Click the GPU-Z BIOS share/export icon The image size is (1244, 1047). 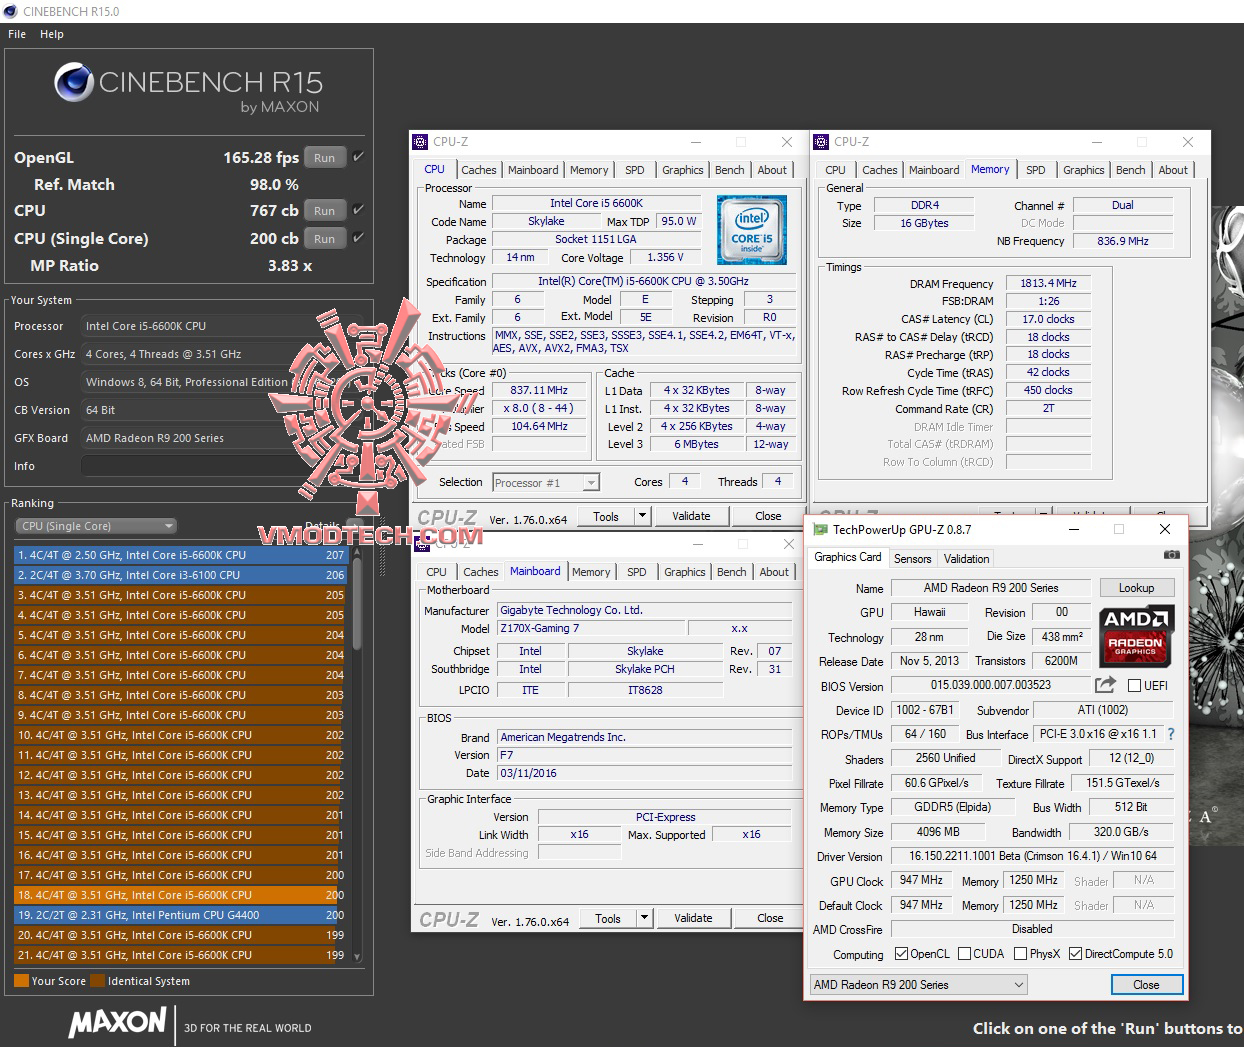tap(1105, 685)
